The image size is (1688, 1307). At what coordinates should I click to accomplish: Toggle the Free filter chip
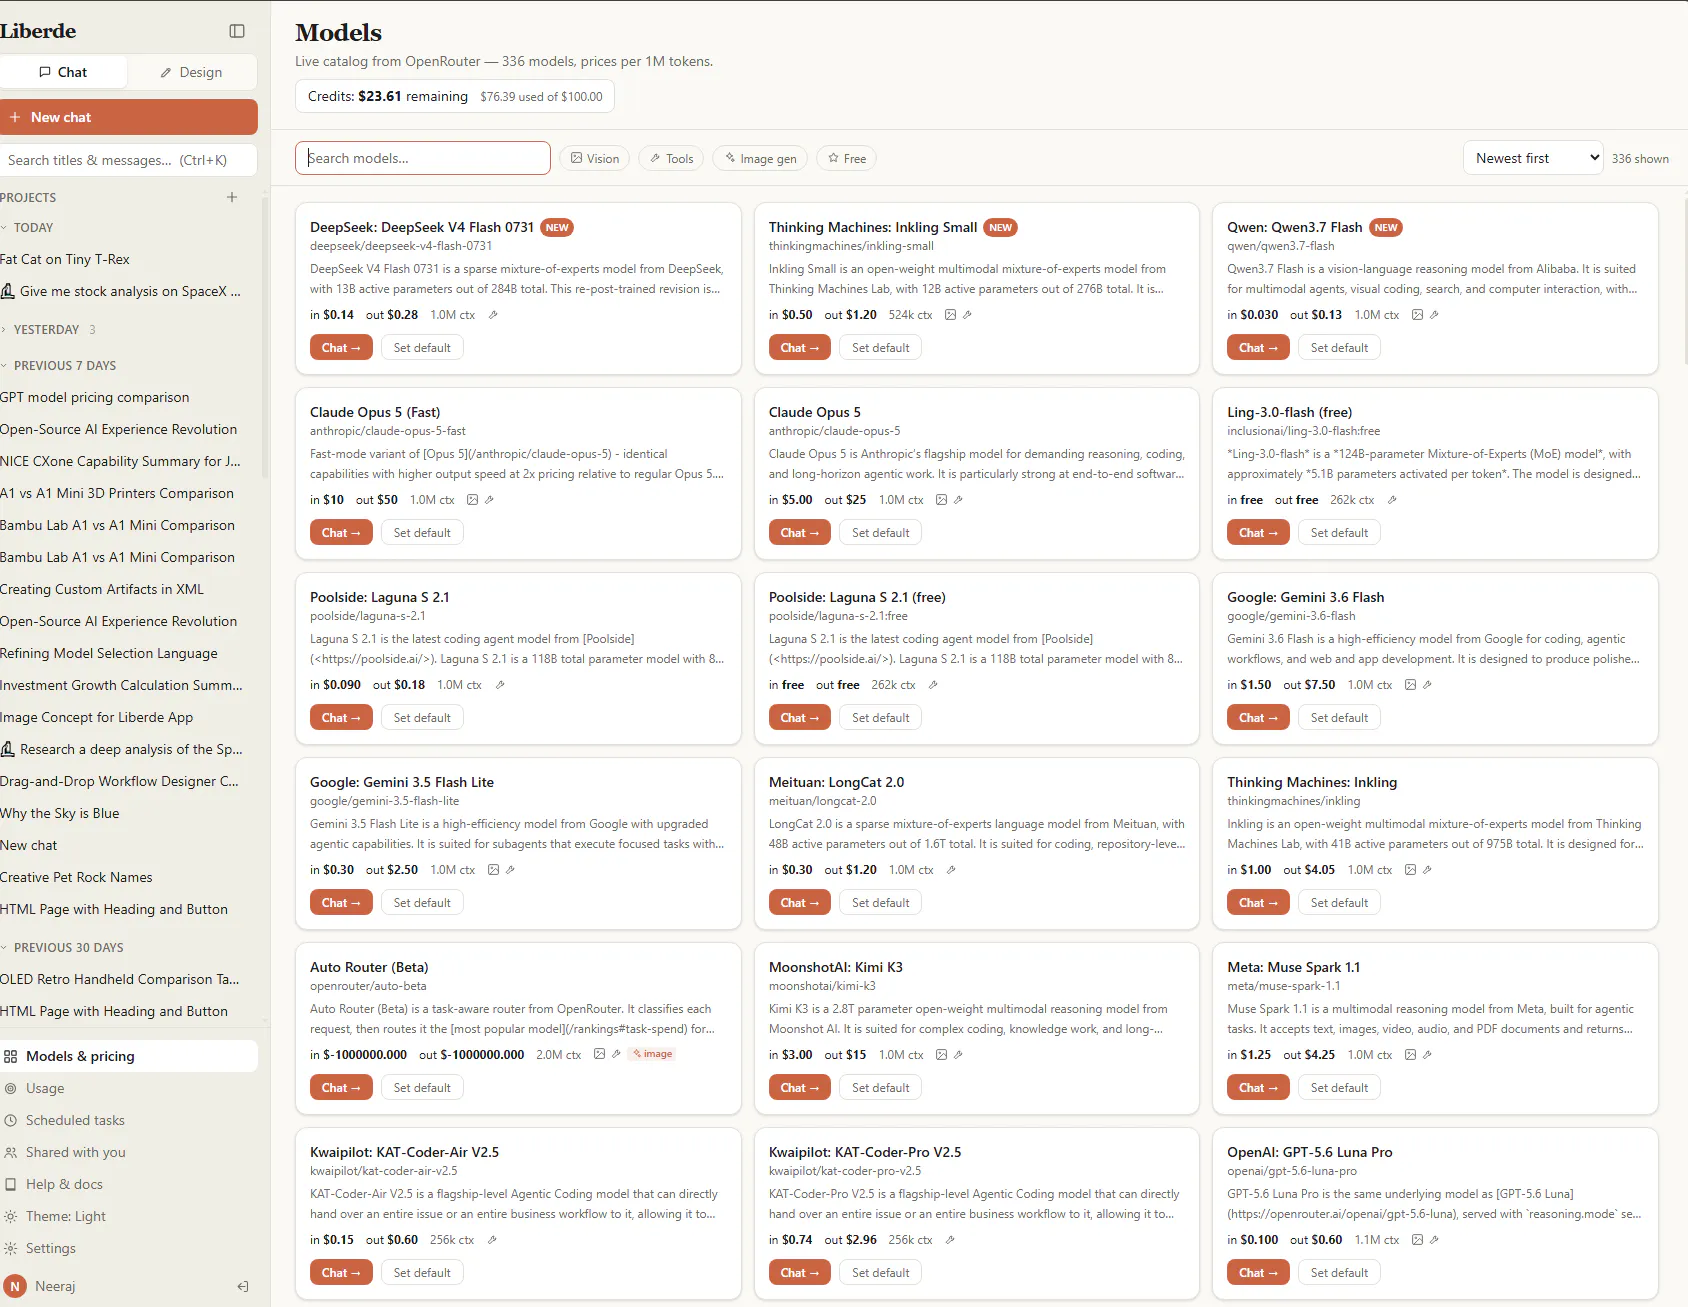846,158
